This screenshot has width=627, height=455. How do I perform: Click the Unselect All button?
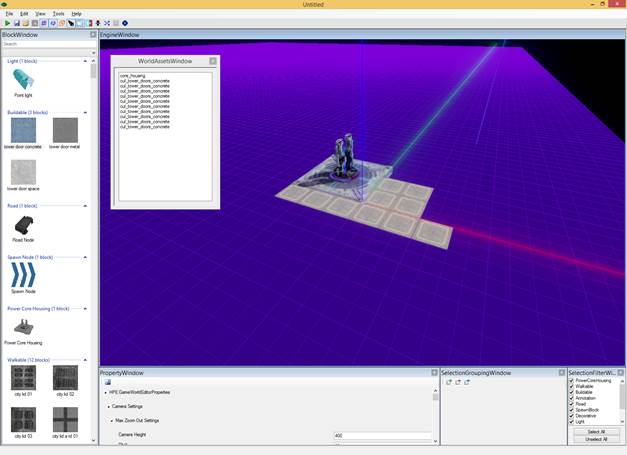click(x=596, y=439)
